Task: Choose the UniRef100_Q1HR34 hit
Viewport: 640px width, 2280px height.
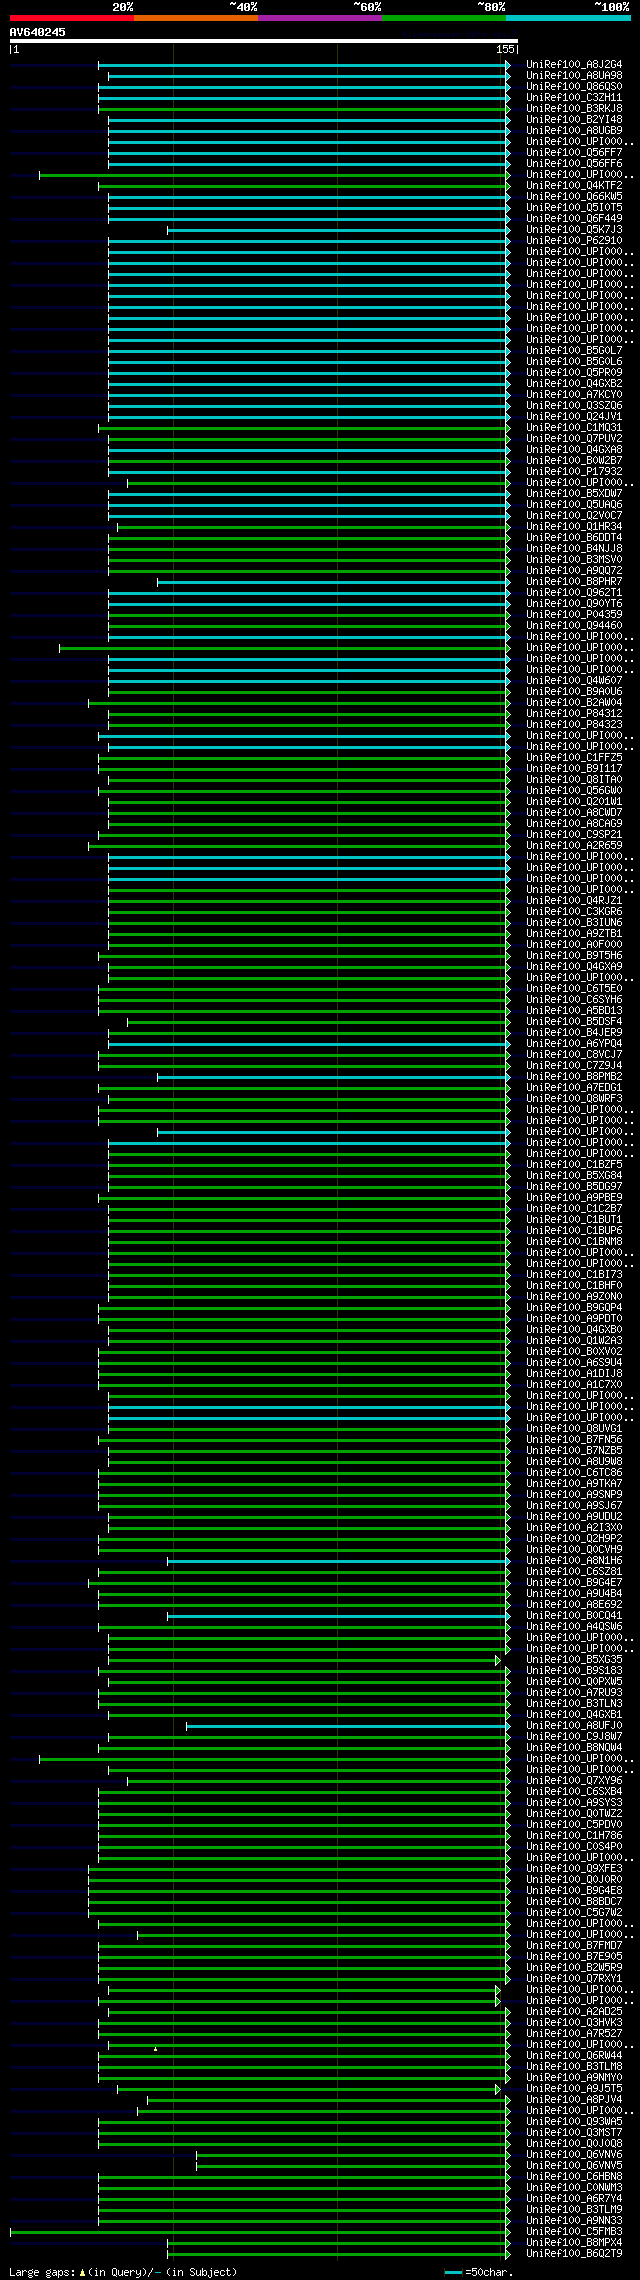Action: (574, 526)
